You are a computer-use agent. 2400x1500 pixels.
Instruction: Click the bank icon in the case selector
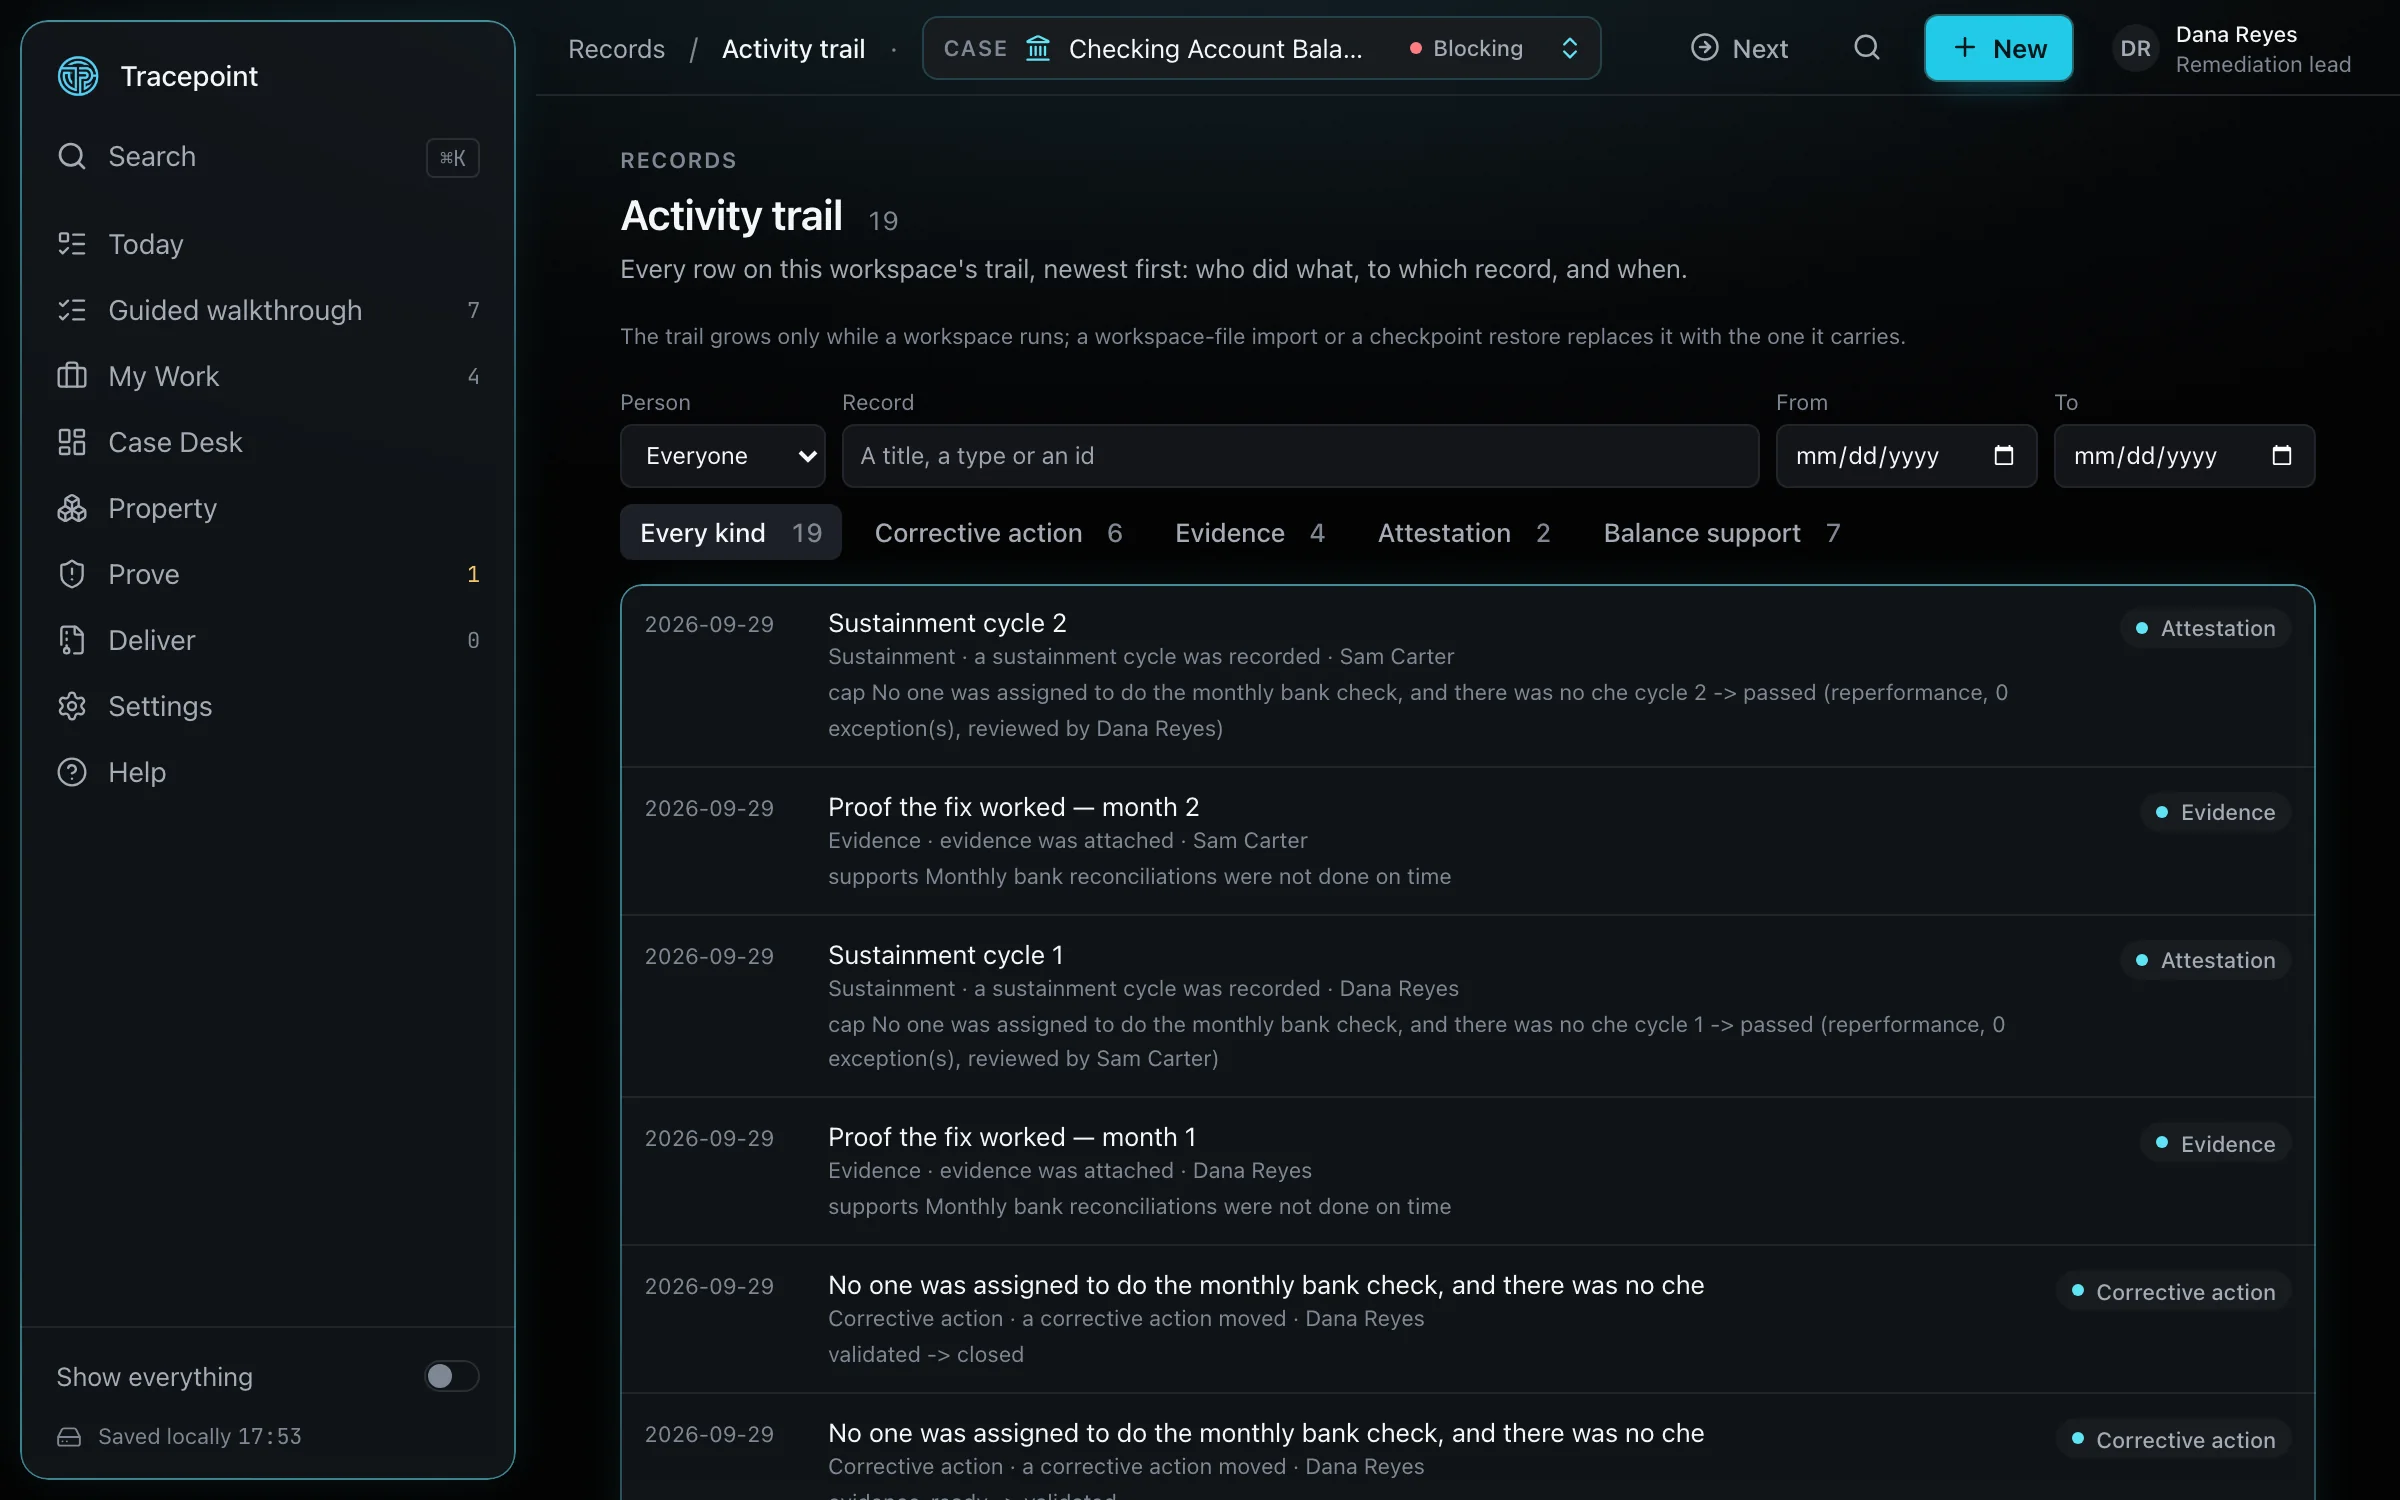(x=1038, y=48)
